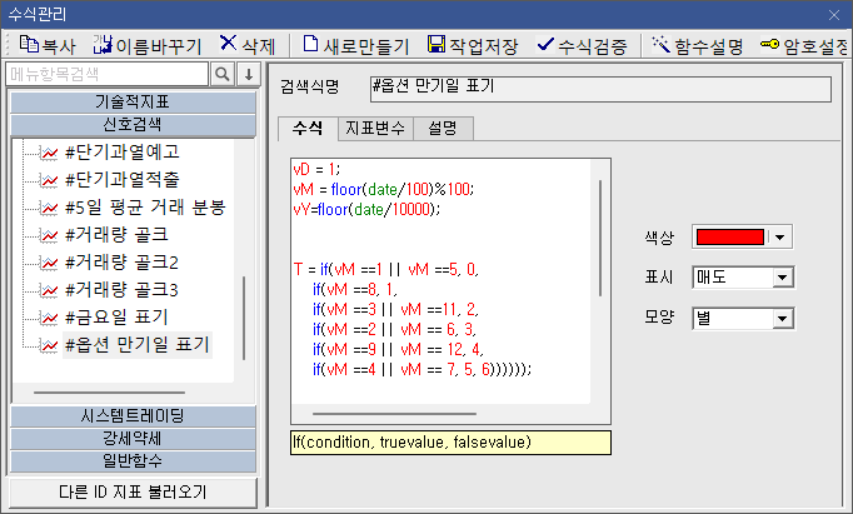
Task: Click the 암호설정 key icon
Action: click(770, 44)
